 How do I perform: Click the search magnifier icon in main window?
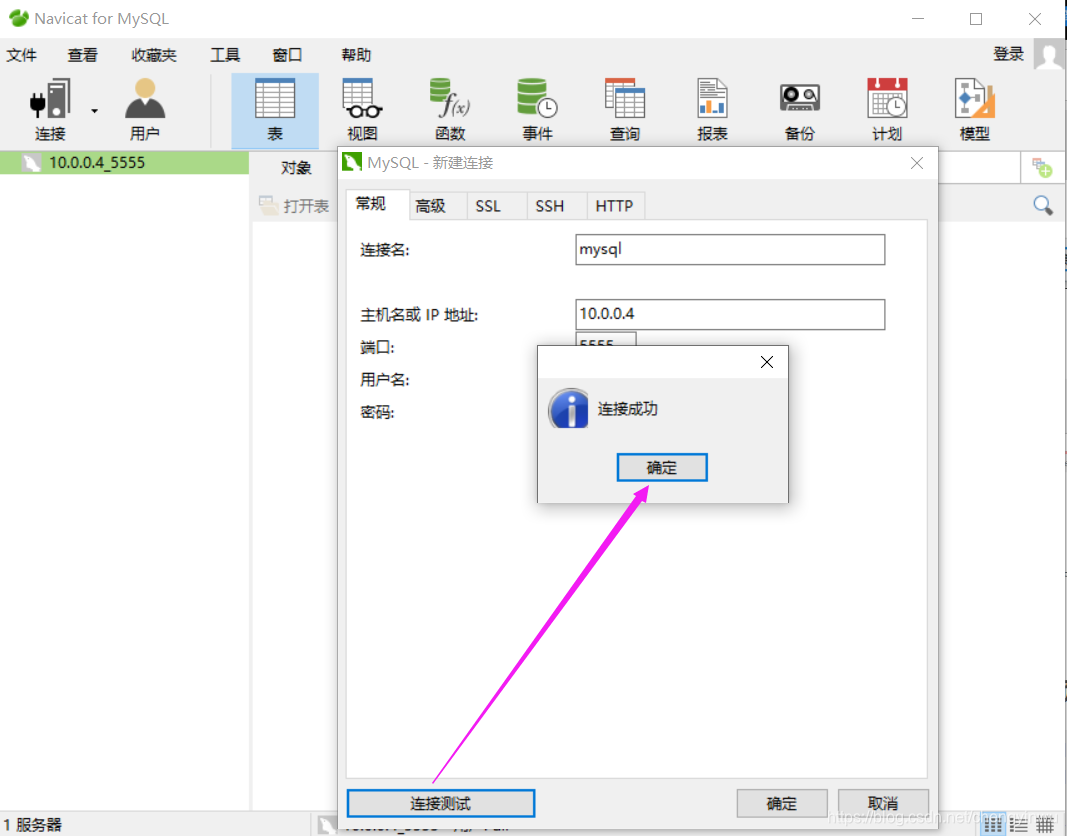1043,205
